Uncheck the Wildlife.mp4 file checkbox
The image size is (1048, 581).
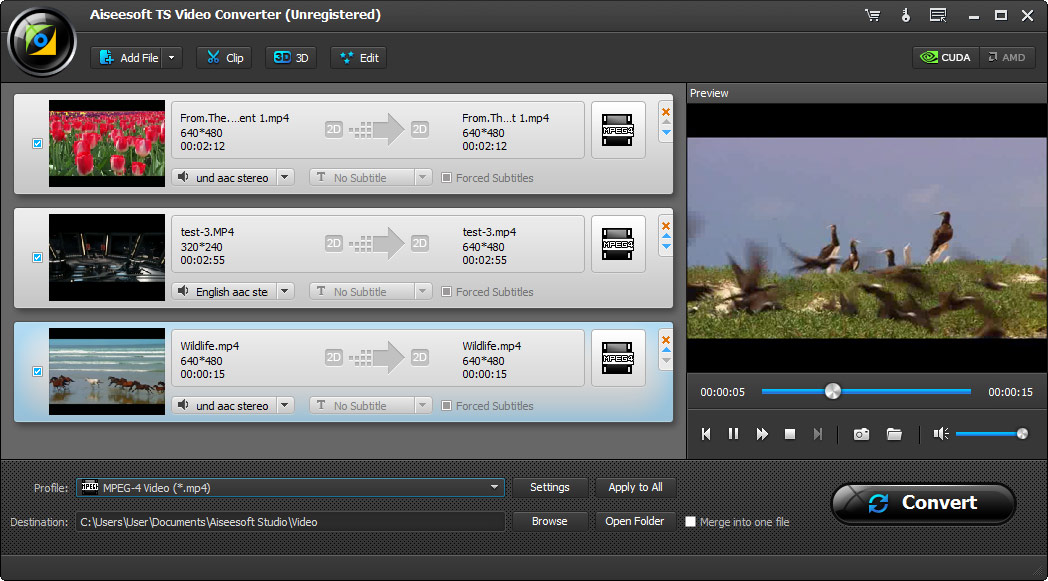point(37,371)
